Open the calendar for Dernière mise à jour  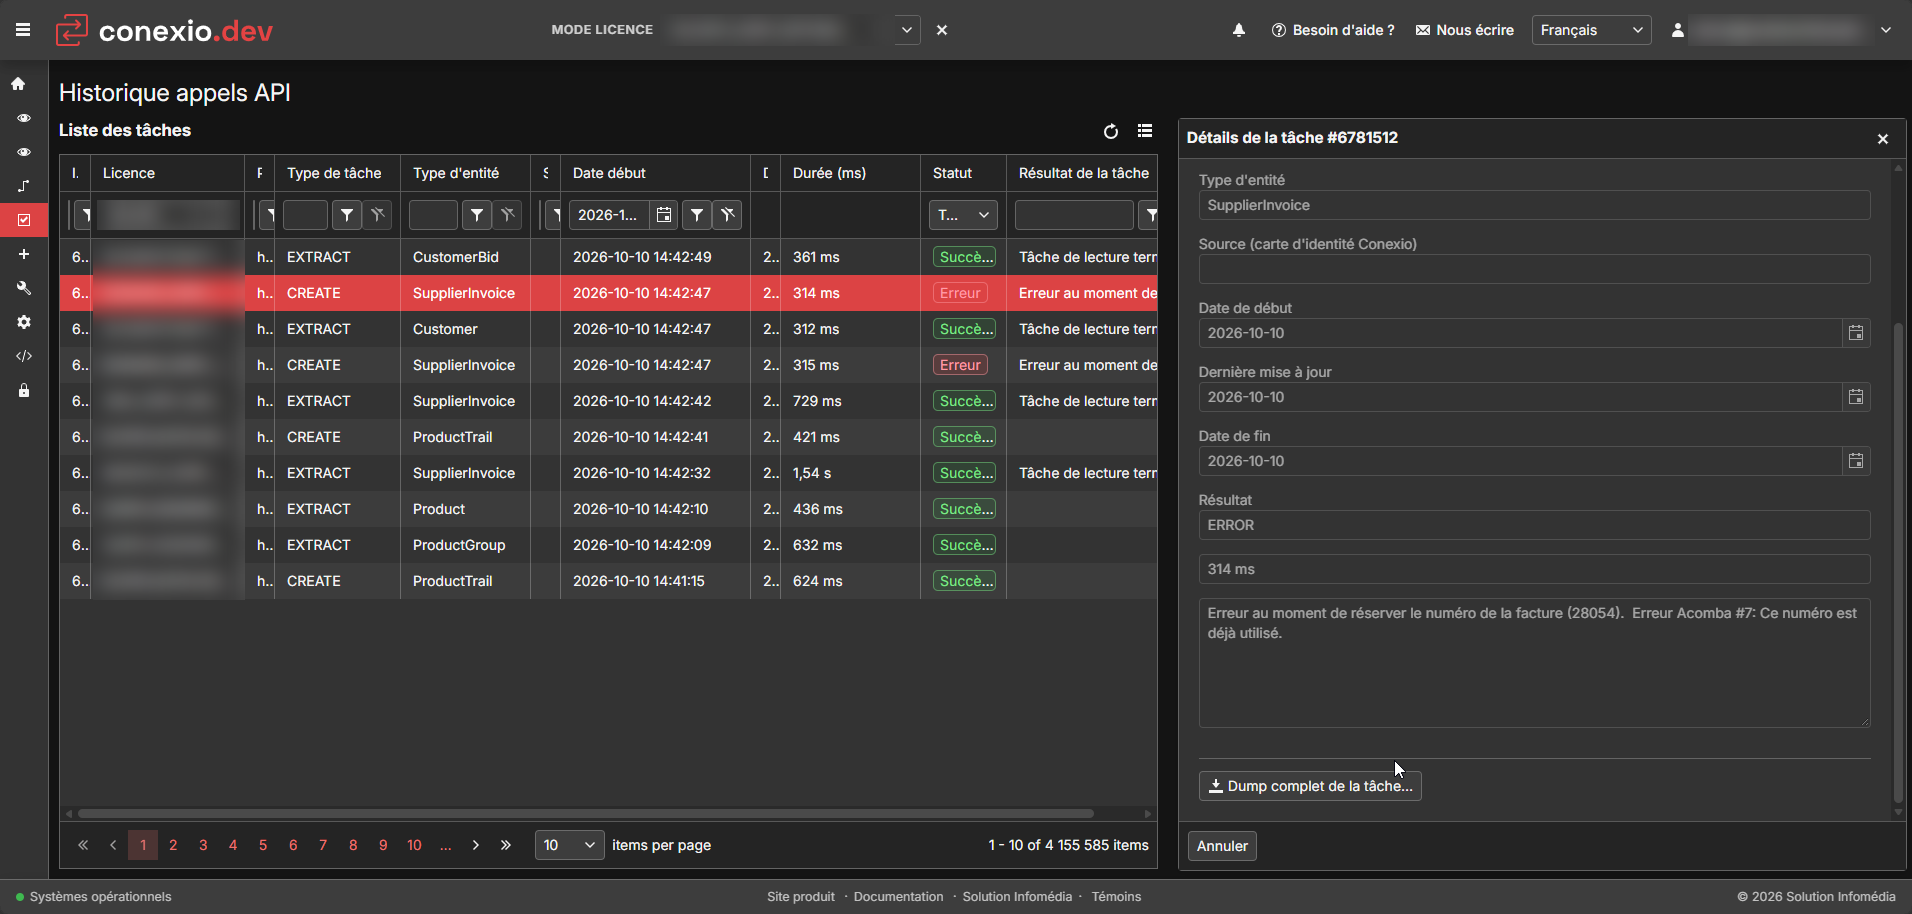[x=1856, y=397]
